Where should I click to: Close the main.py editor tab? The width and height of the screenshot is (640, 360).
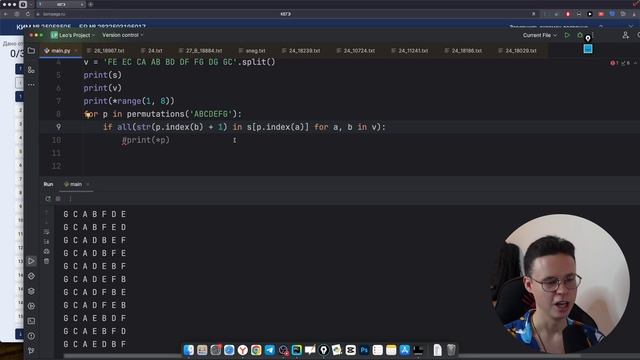coord(76,51)
